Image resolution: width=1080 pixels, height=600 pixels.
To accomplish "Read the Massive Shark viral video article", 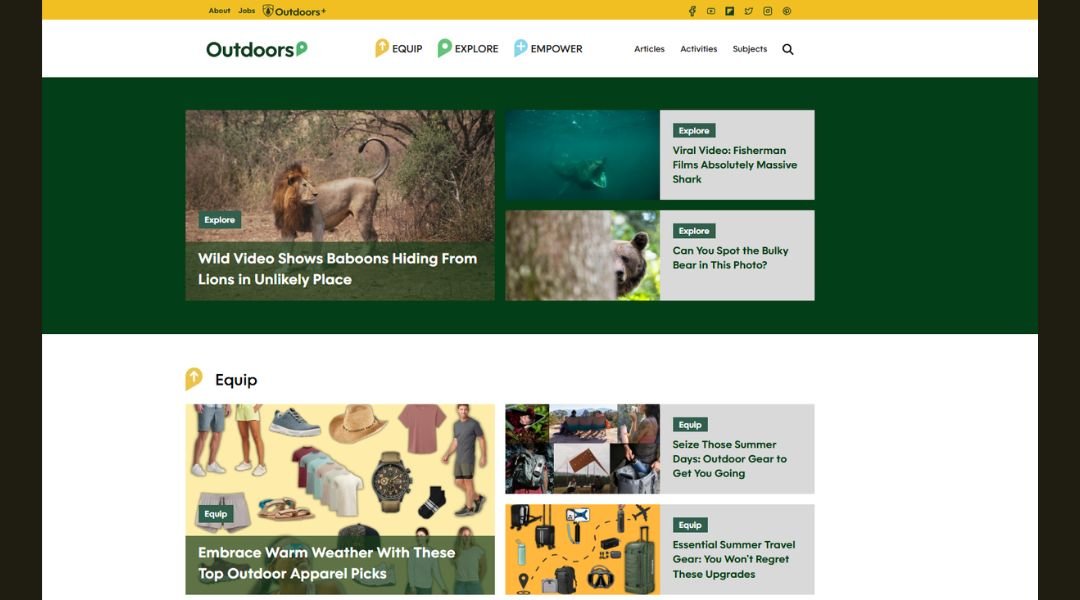I will [x=734, y=165].
